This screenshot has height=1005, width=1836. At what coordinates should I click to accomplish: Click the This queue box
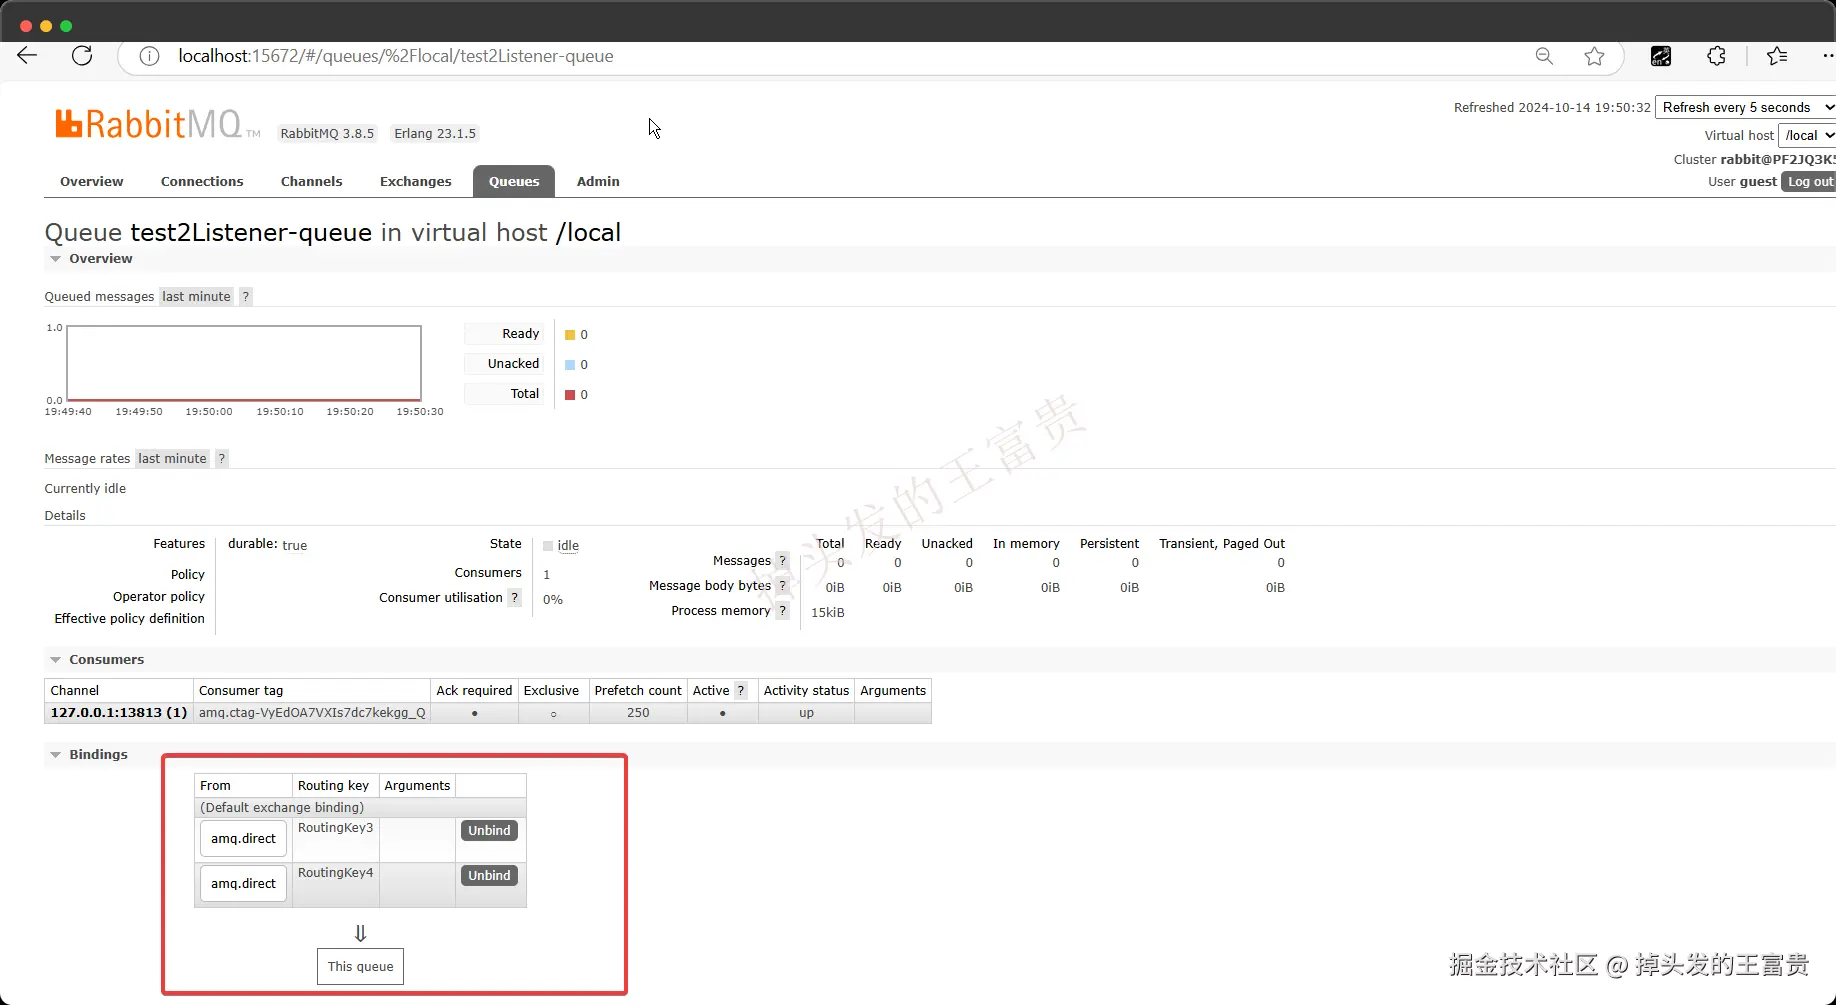pyautogui.click(x=361, y=966)
